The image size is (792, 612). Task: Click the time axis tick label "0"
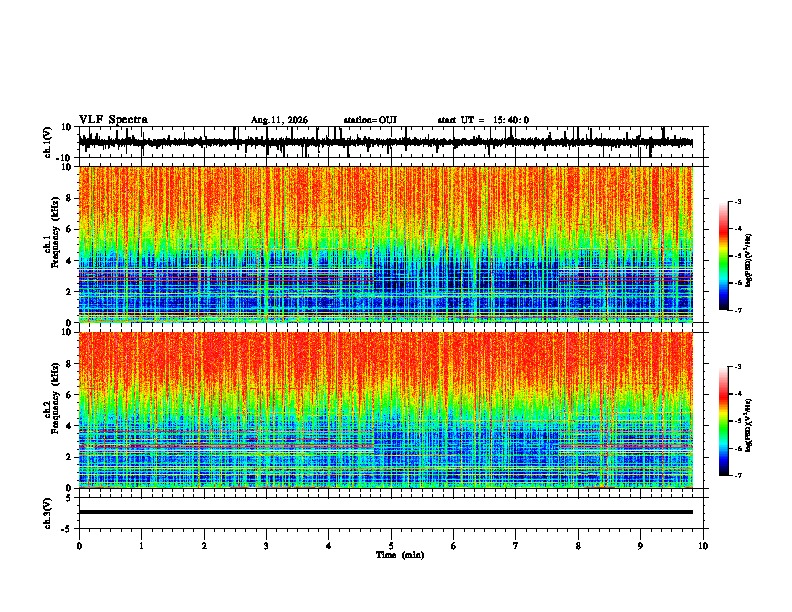point(79,546)
